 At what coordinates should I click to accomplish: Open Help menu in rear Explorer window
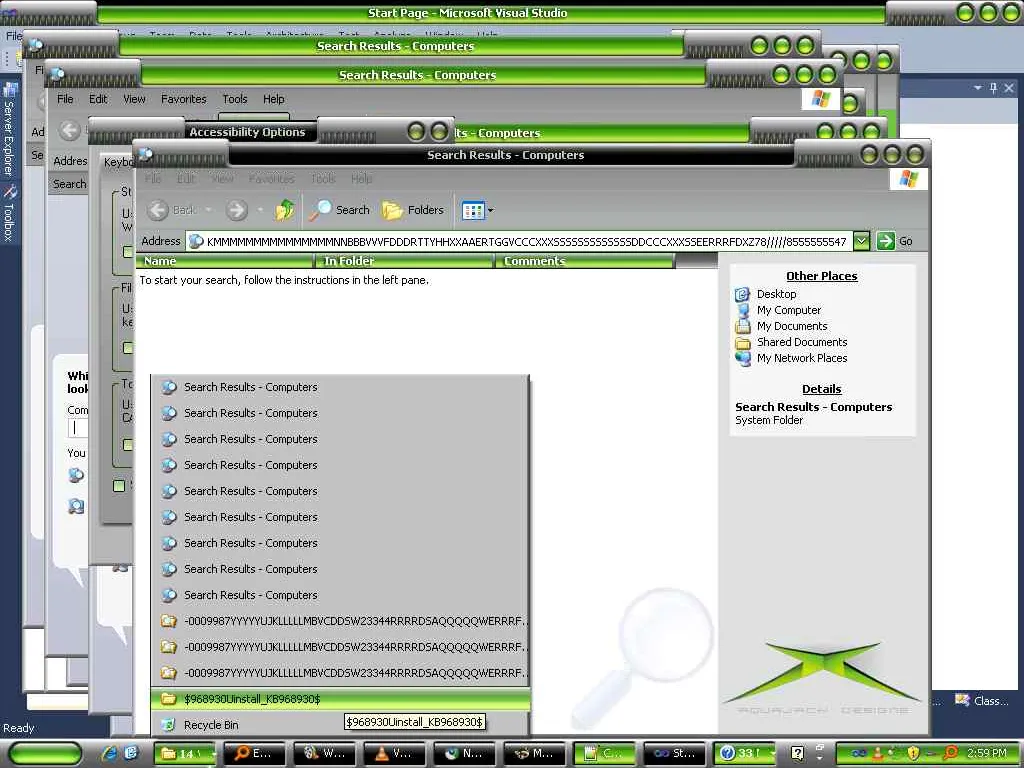pyautogui.click(x=274, y=99)
